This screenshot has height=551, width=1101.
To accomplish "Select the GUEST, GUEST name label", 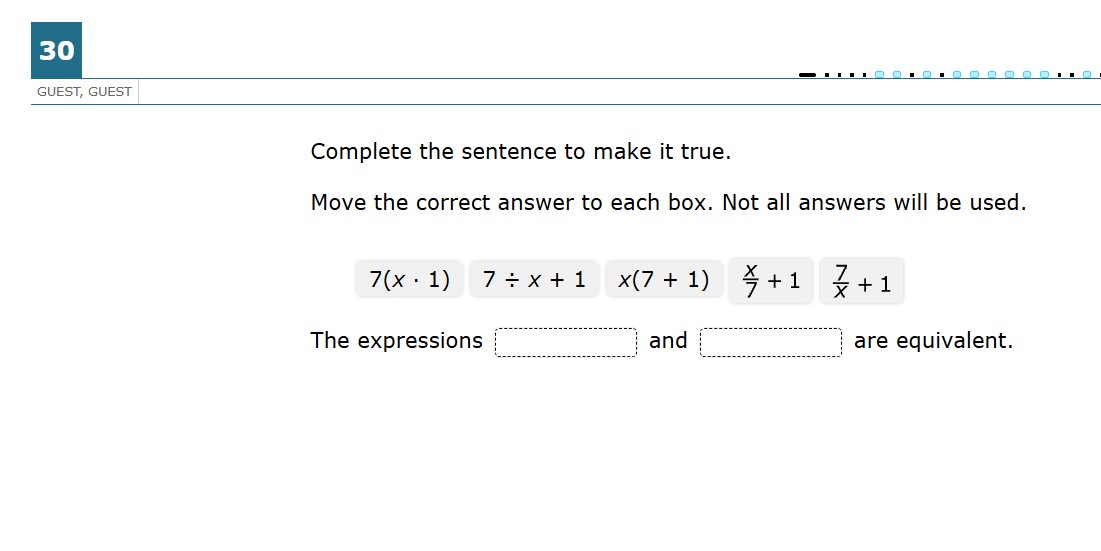I will [x=84, y=92].
